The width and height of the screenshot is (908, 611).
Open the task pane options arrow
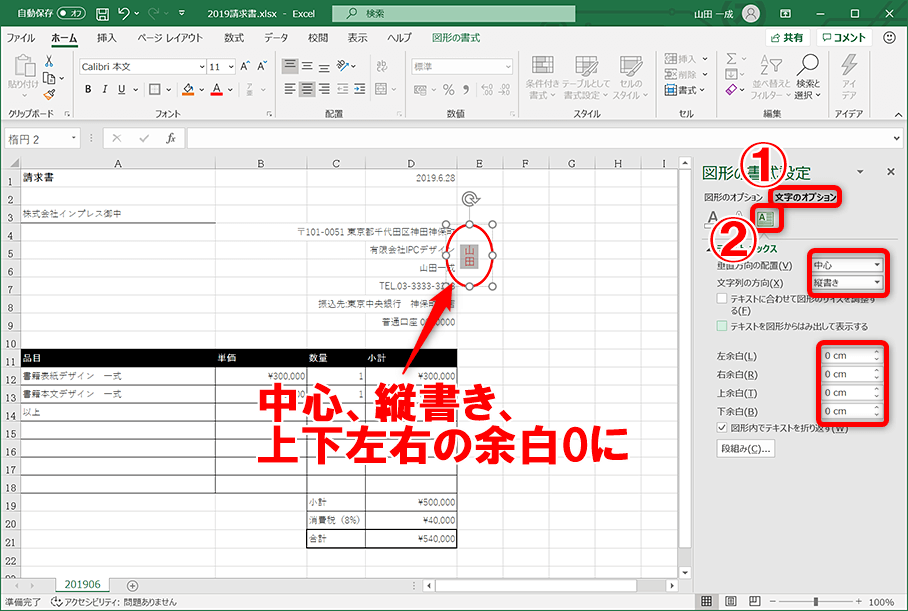coord(860,171)
